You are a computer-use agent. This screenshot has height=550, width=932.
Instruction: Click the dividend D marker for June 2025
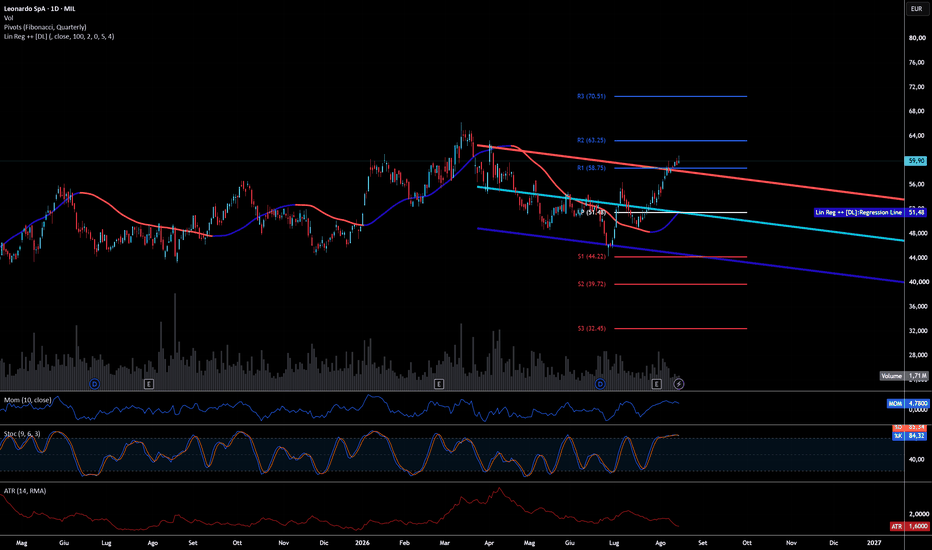click(x=94, y=384)
